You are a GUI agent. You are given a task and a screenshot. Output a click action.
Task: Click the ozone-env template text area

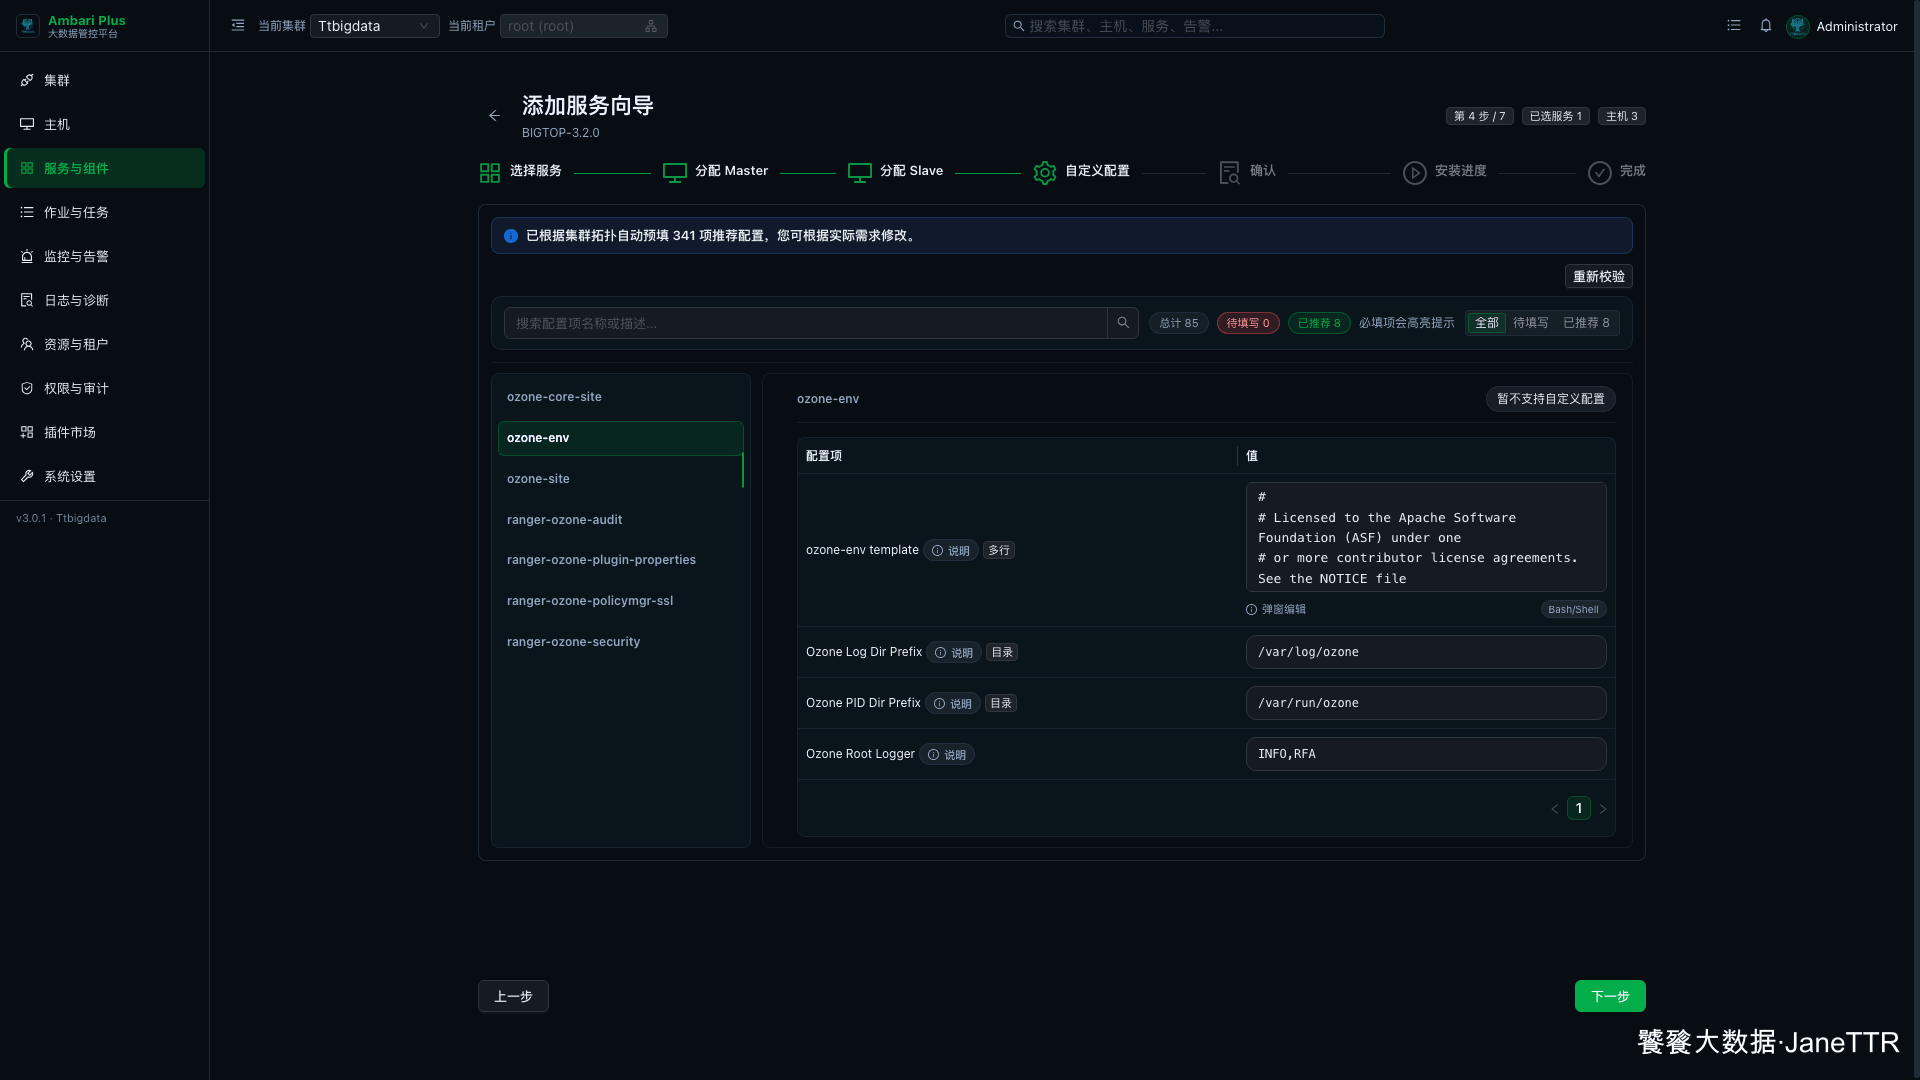[x=1426, y=538]
